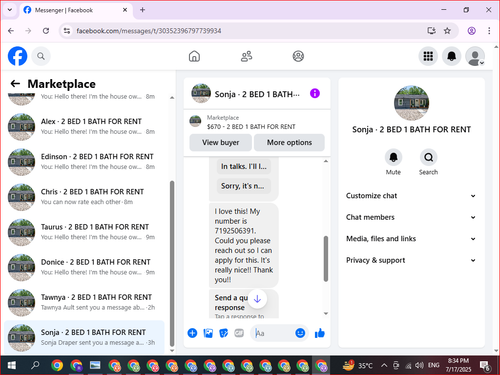Open Donice - 2 BED 1 BATH conversation
500x375 pixels.
[85, 267]
